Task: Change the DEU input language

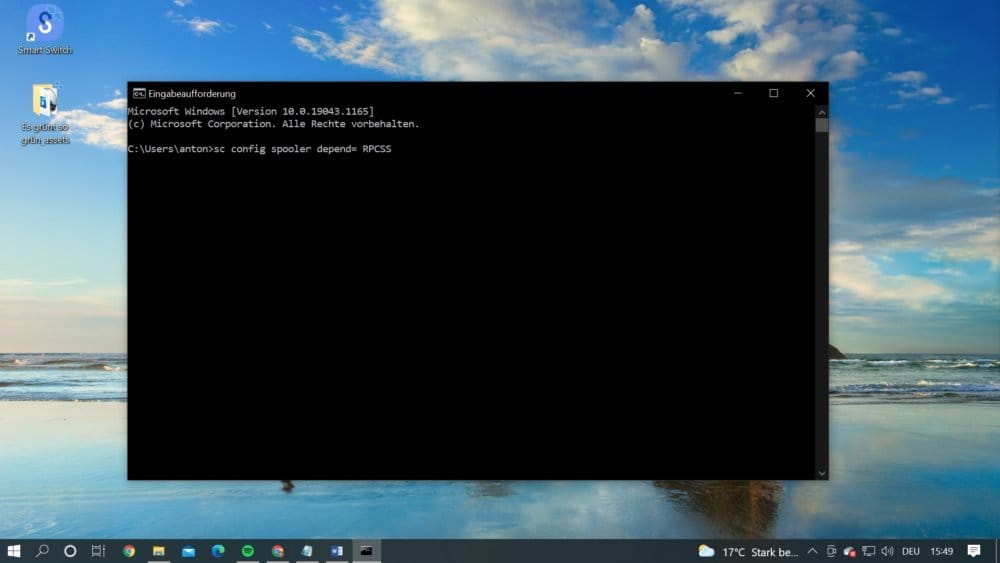Action: point(911,552)
